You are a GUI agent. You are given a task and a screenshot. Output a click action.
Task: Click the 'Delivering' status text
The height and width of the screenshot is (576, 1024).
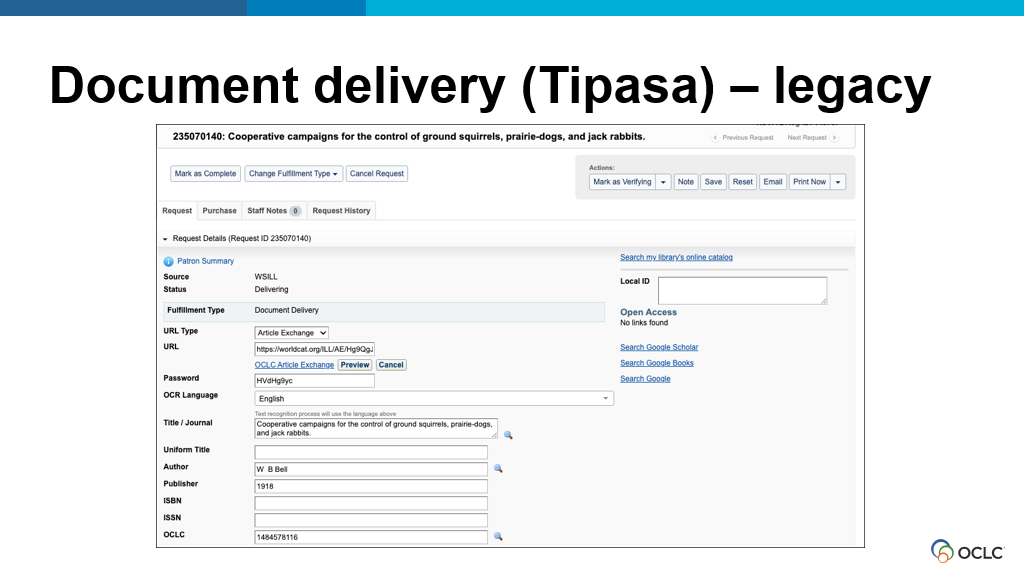(271, 289)
